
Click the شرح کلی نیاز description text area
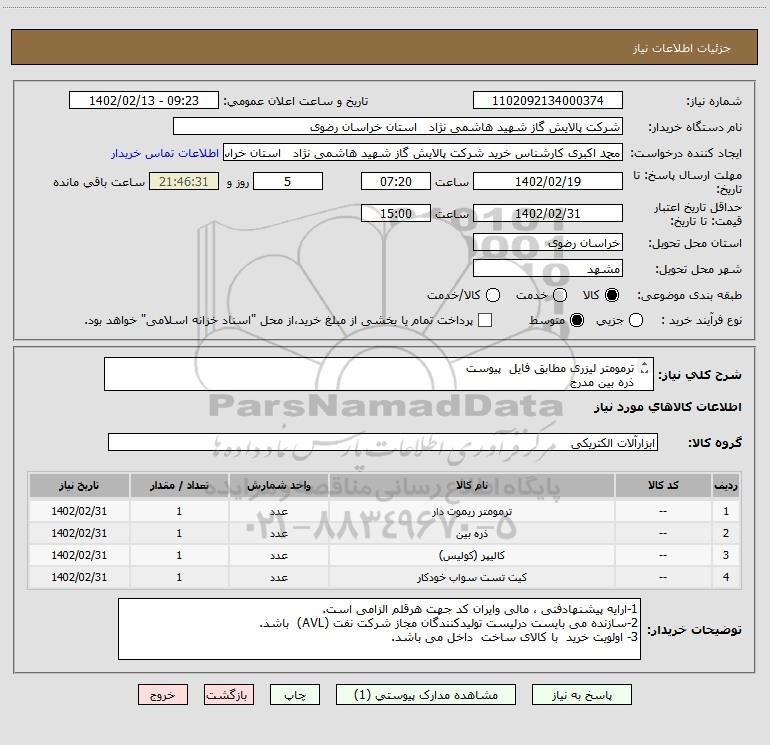tap(379, 374)
